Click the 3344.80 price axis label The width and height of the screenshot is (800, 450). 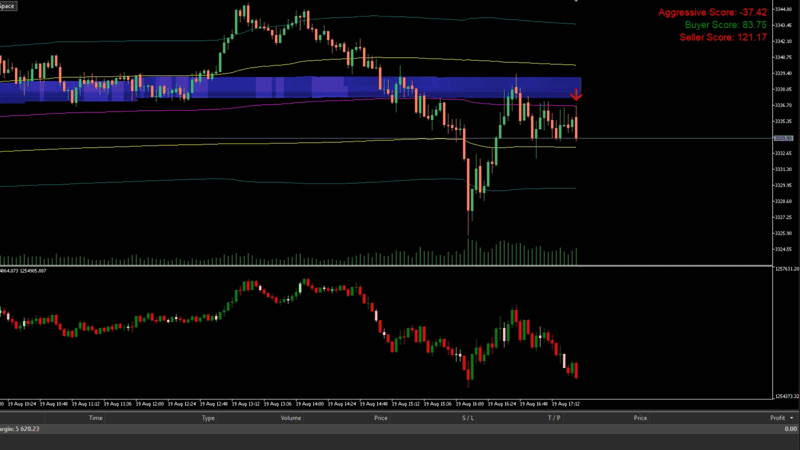(x=783, y=9)
